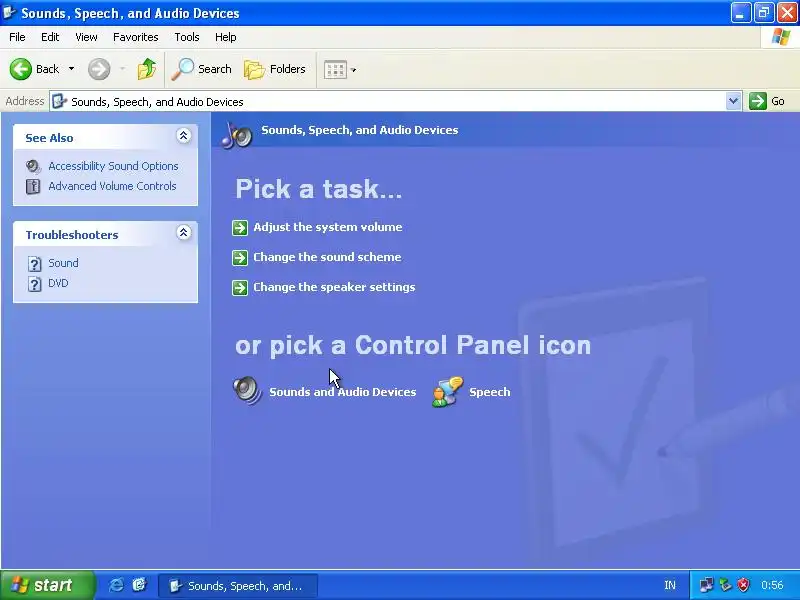800x600 pixels.
Task: Click the Advanced Volume Controls icon
Action: point(33,186)
